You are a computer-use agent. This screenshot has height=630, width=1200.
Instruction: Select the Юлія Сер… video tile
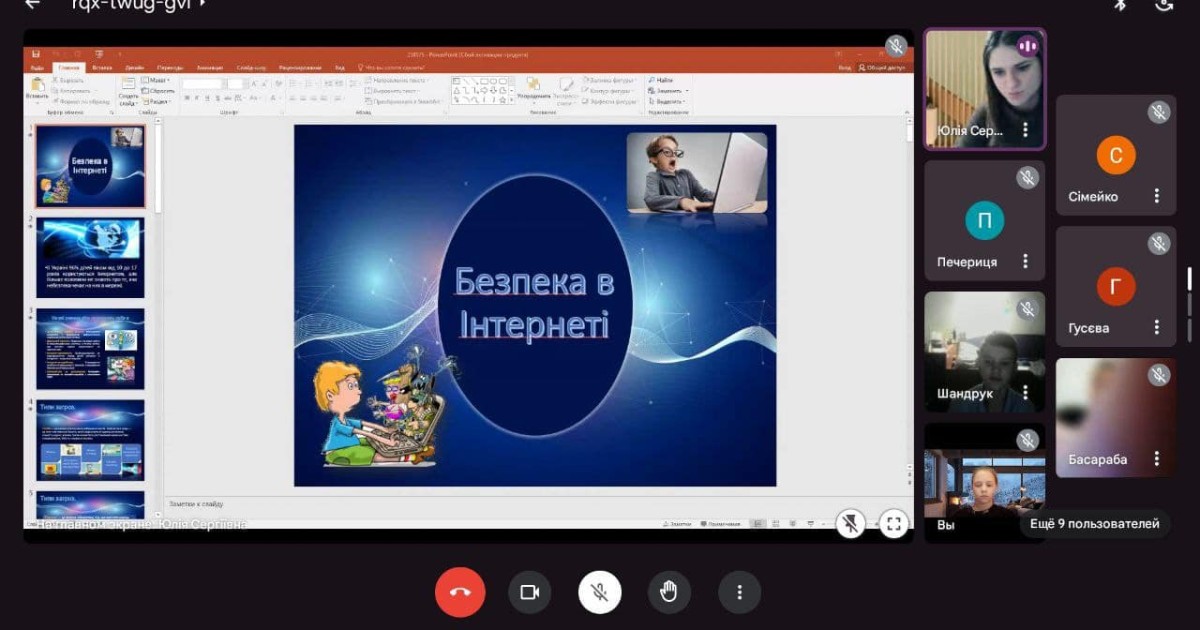(x=985, y=89)
